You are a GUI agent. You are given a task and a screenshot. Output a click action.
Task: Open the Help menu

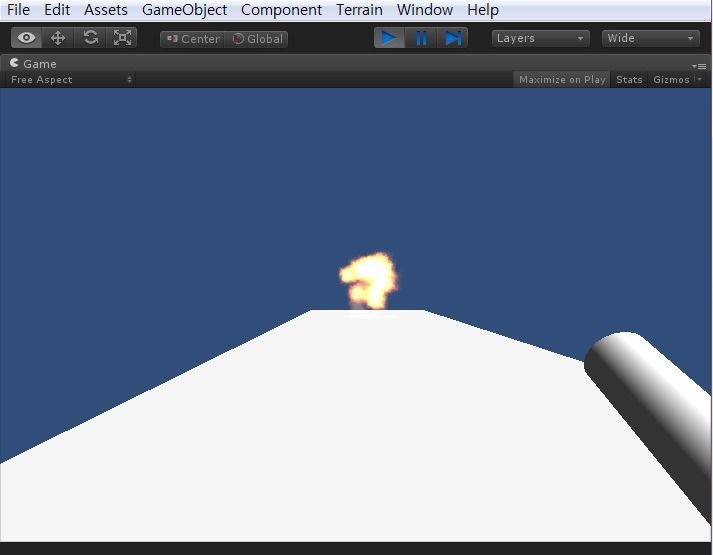pos(483,10)
